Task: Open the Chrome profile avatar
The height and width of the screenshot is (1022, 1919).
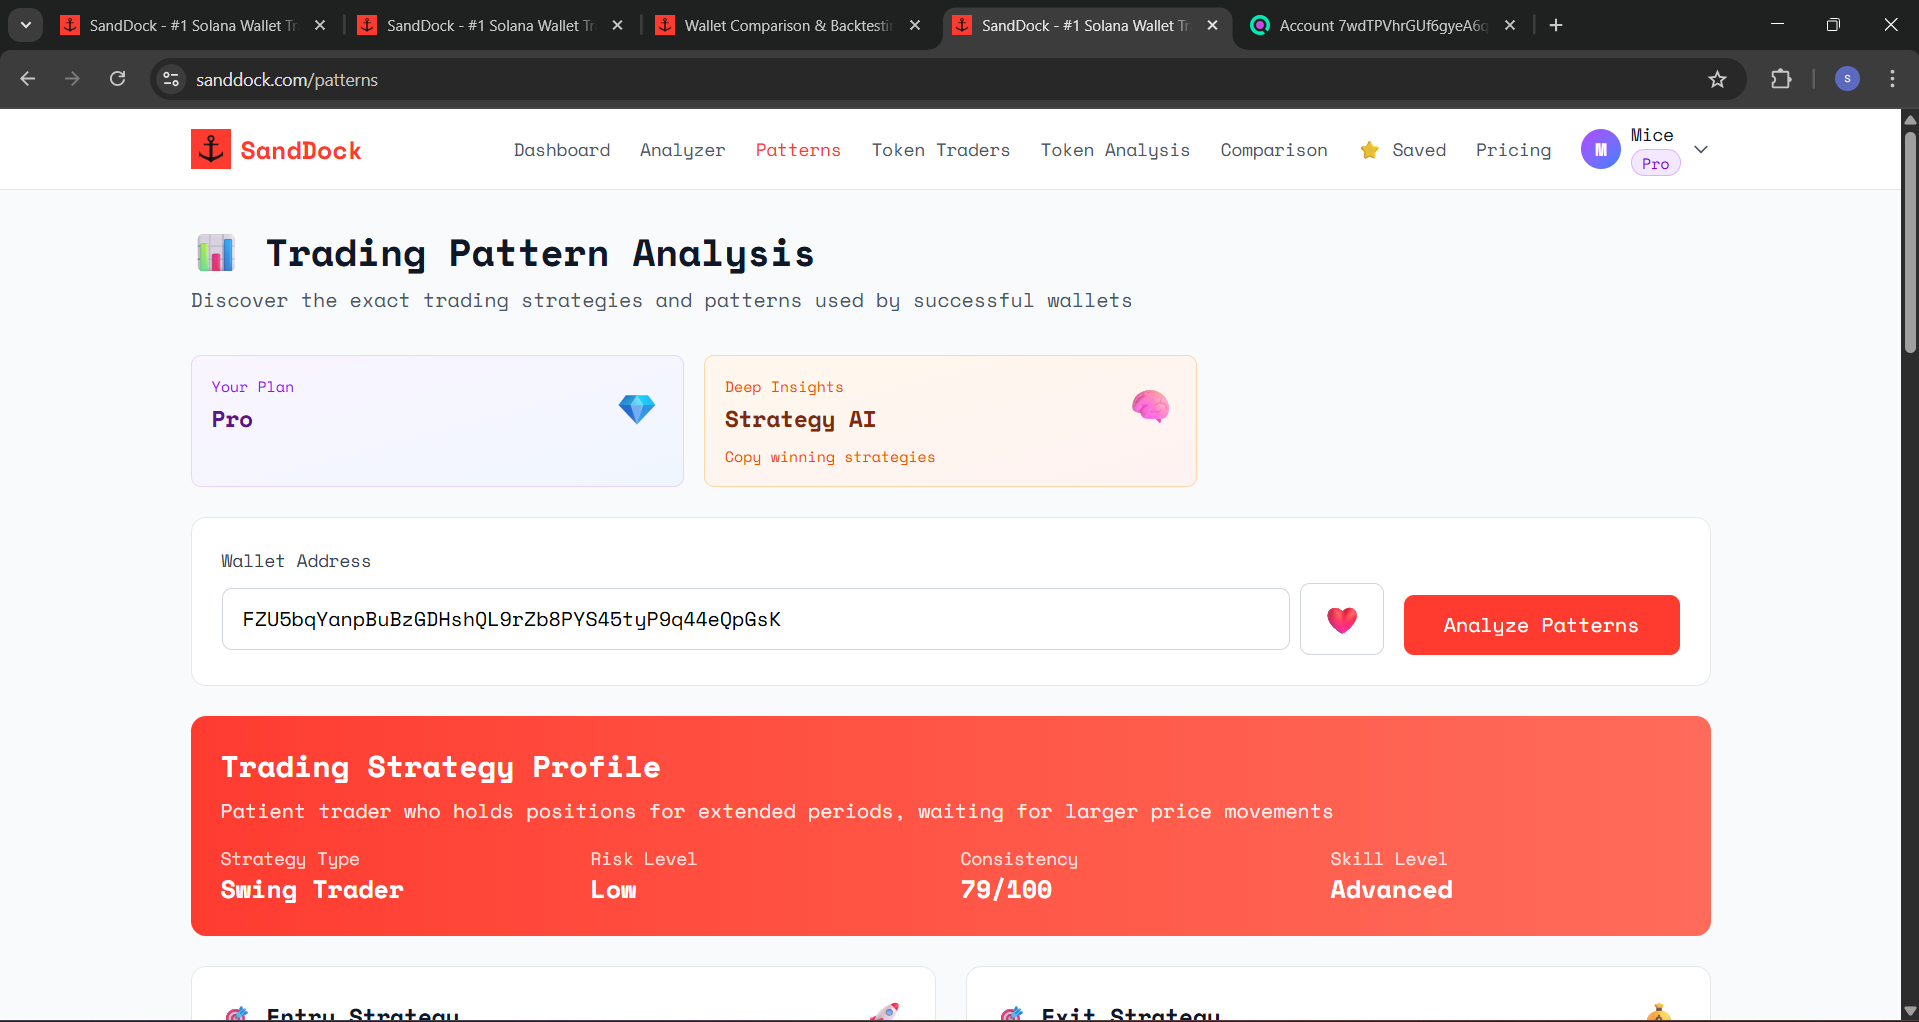Action: click(x=1847, y=79)
